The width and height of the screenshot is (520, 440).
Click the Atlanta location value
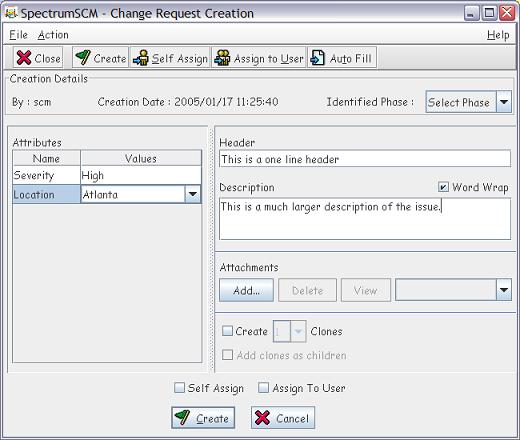[x=133, y=194]
